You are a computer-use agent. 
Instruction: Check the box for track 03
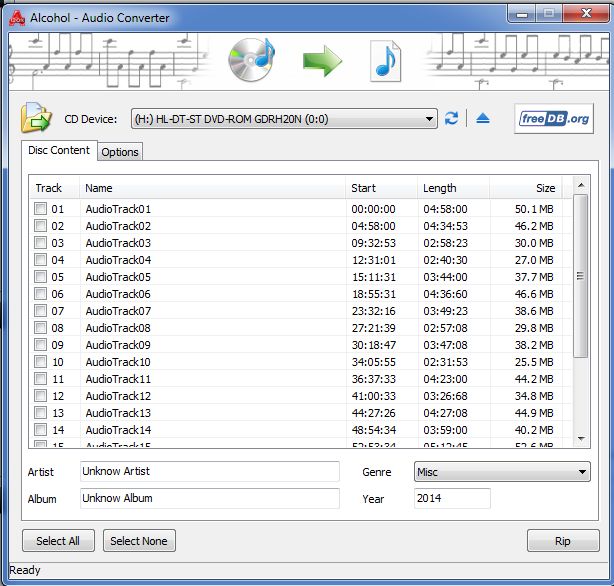point(40,242)
